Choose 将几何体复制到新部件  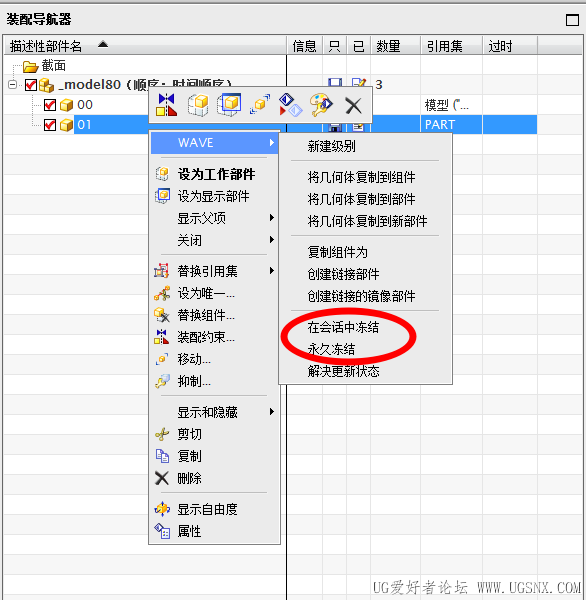click(x=365, y=221)
